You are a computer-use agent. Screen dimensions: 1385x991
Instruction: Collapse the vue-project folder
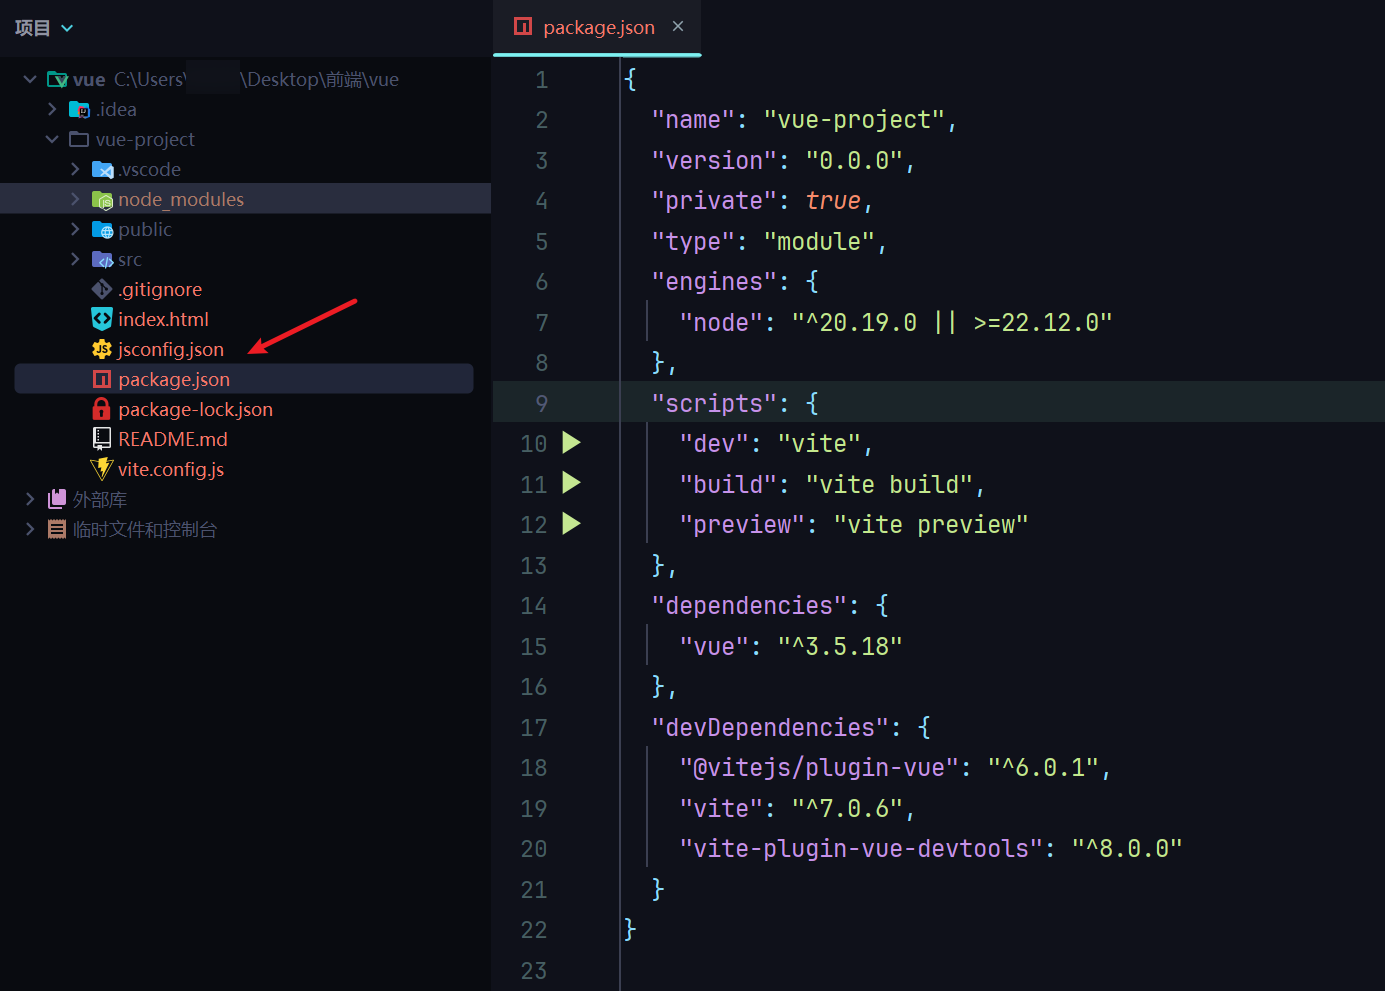click(52, 139)
